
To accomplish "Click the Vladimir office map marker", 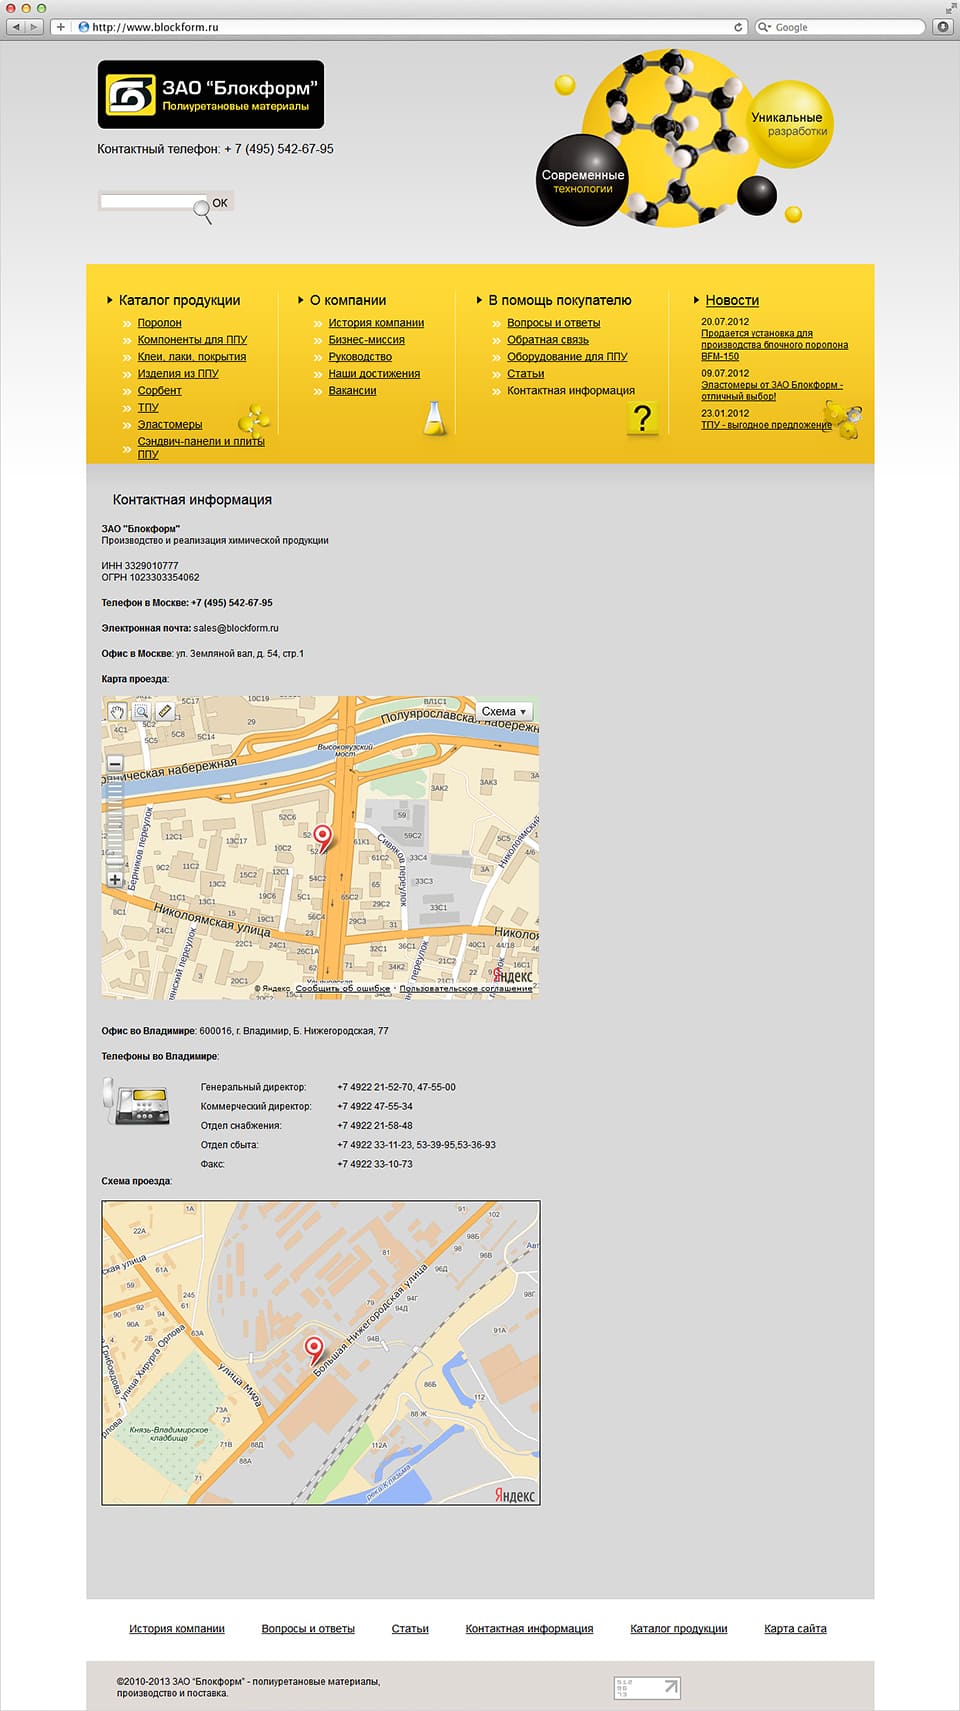I will (x=314, y=1351).
